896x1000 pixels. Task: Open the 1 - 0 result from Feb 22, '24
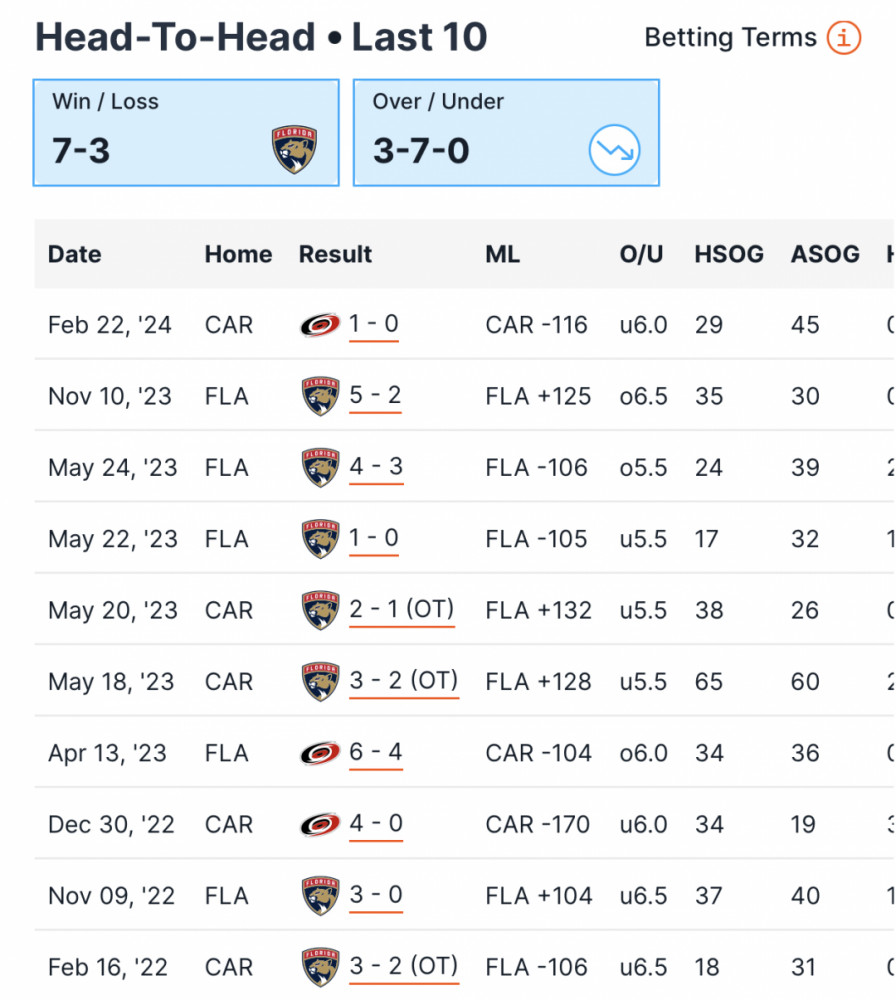tap(374, 324)
